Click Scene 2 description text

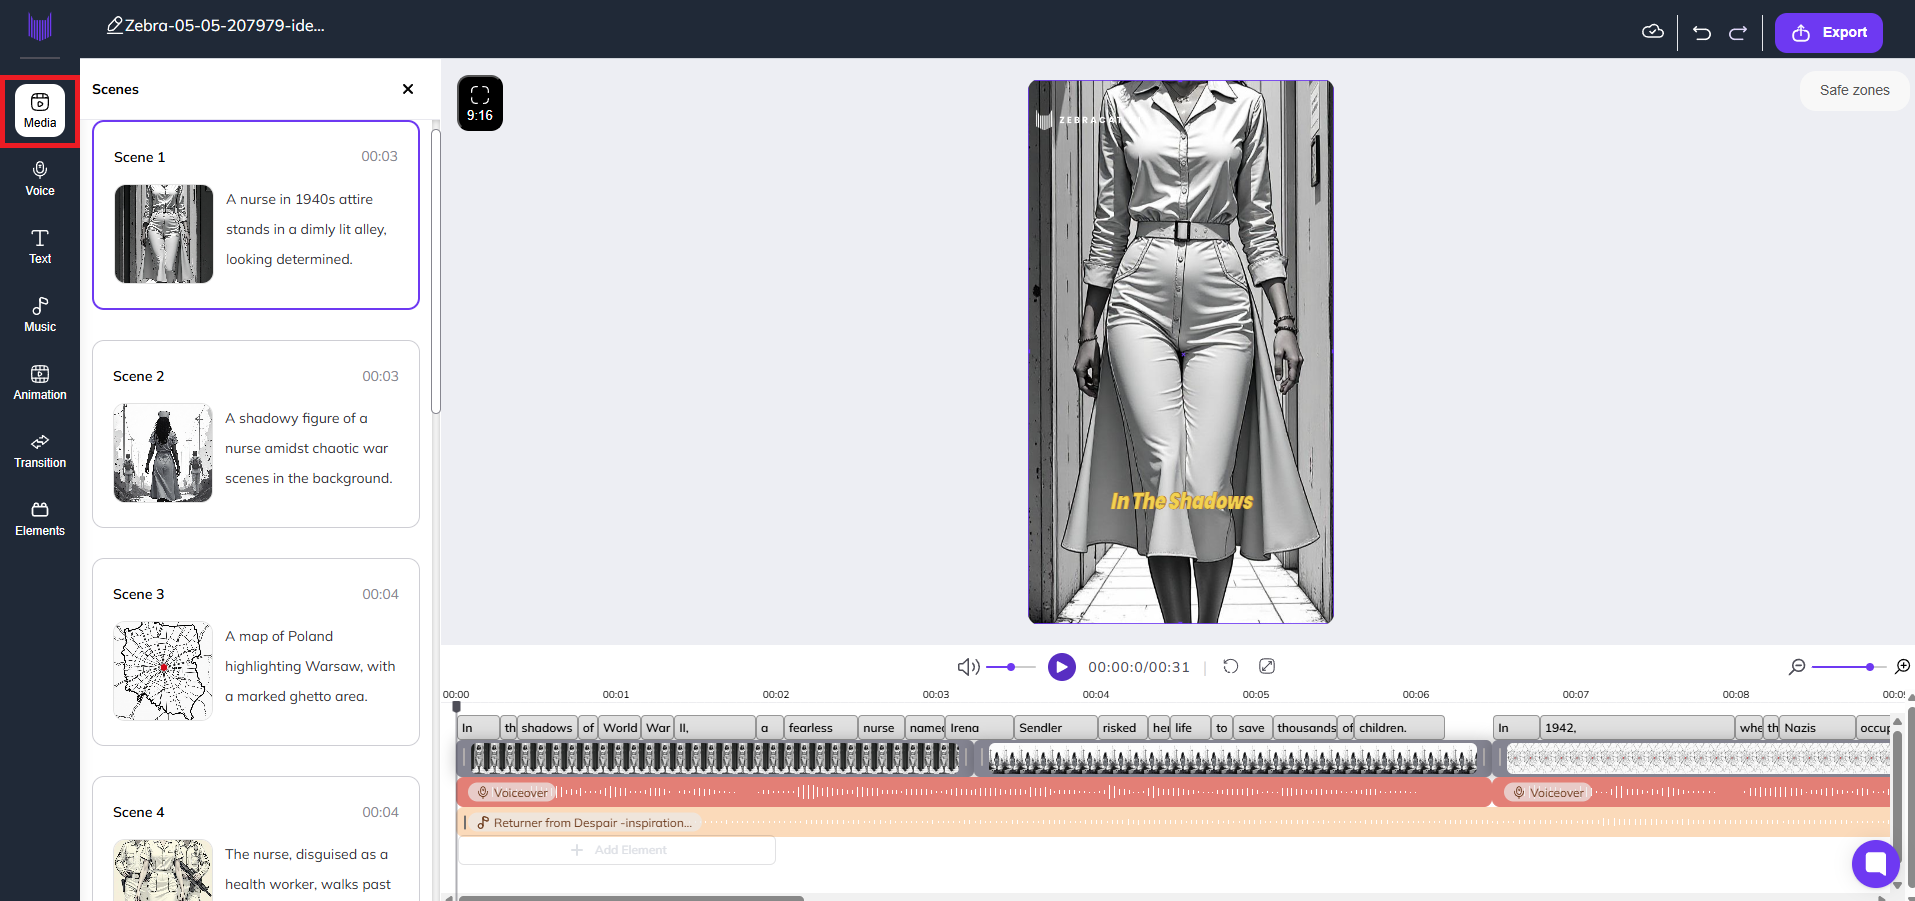[308, 448]
